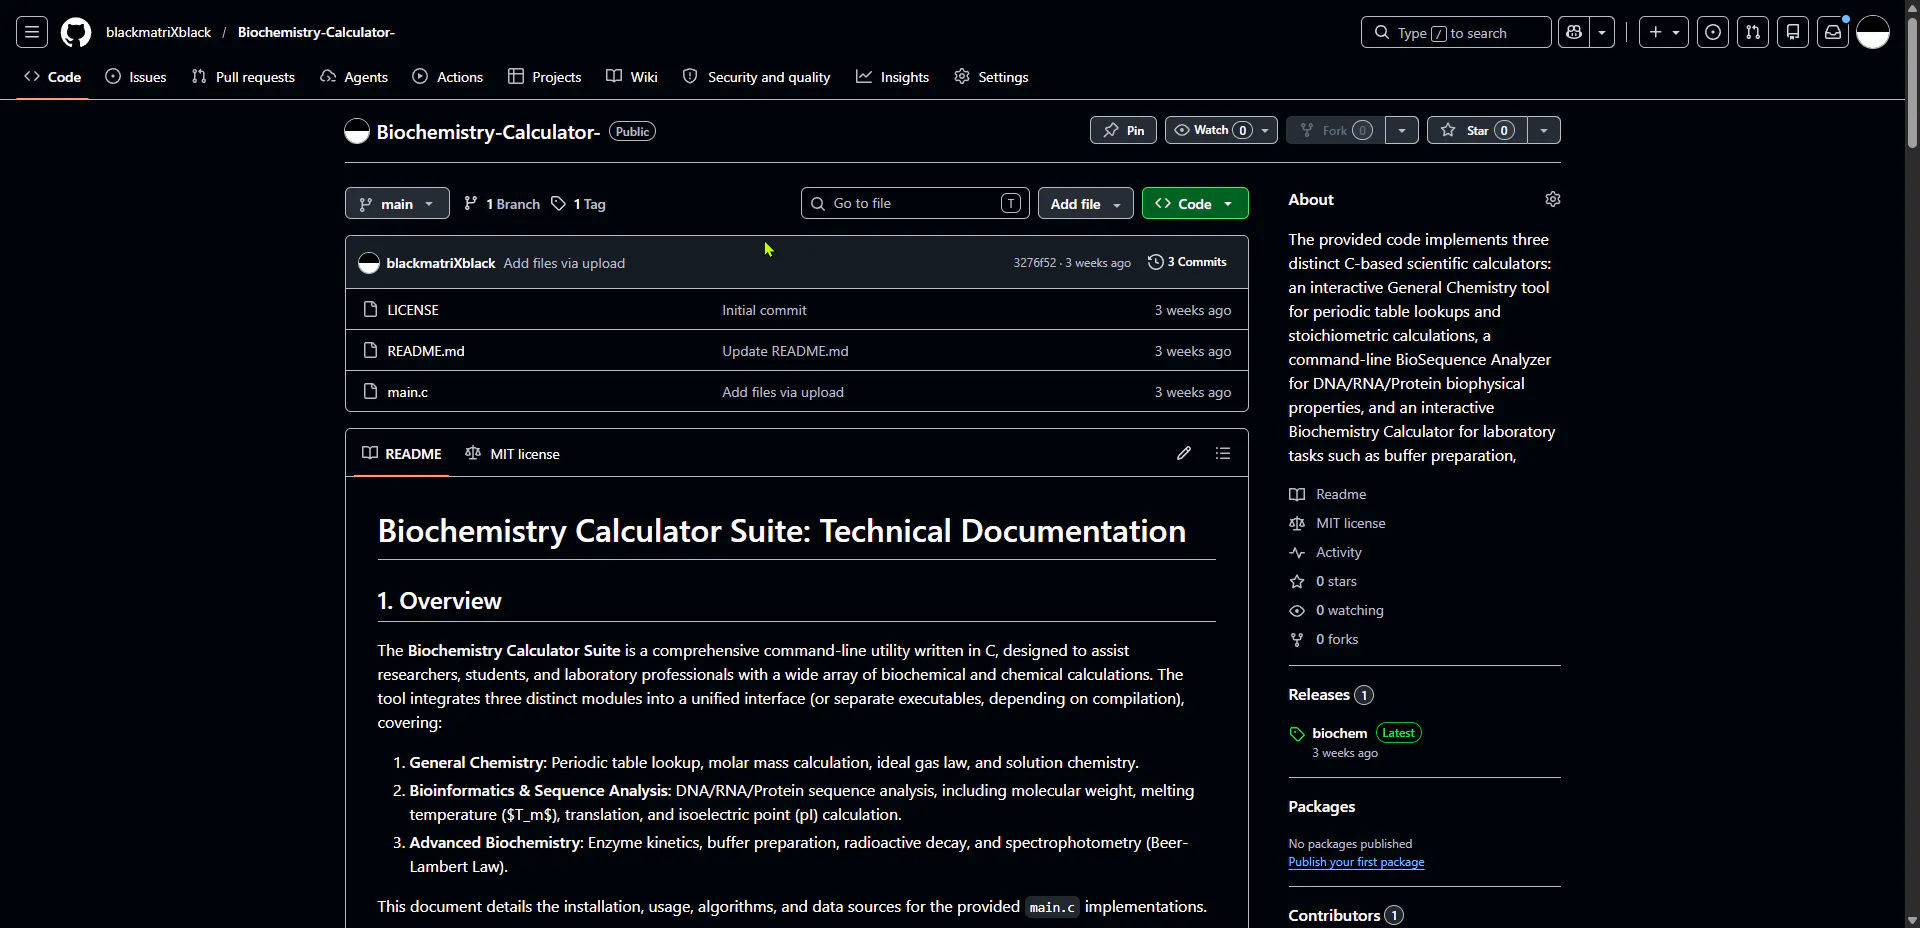Viewport: 1920px width, 928px height.
Task: Open commit hash 3276f52
Action: [1035, 263]
